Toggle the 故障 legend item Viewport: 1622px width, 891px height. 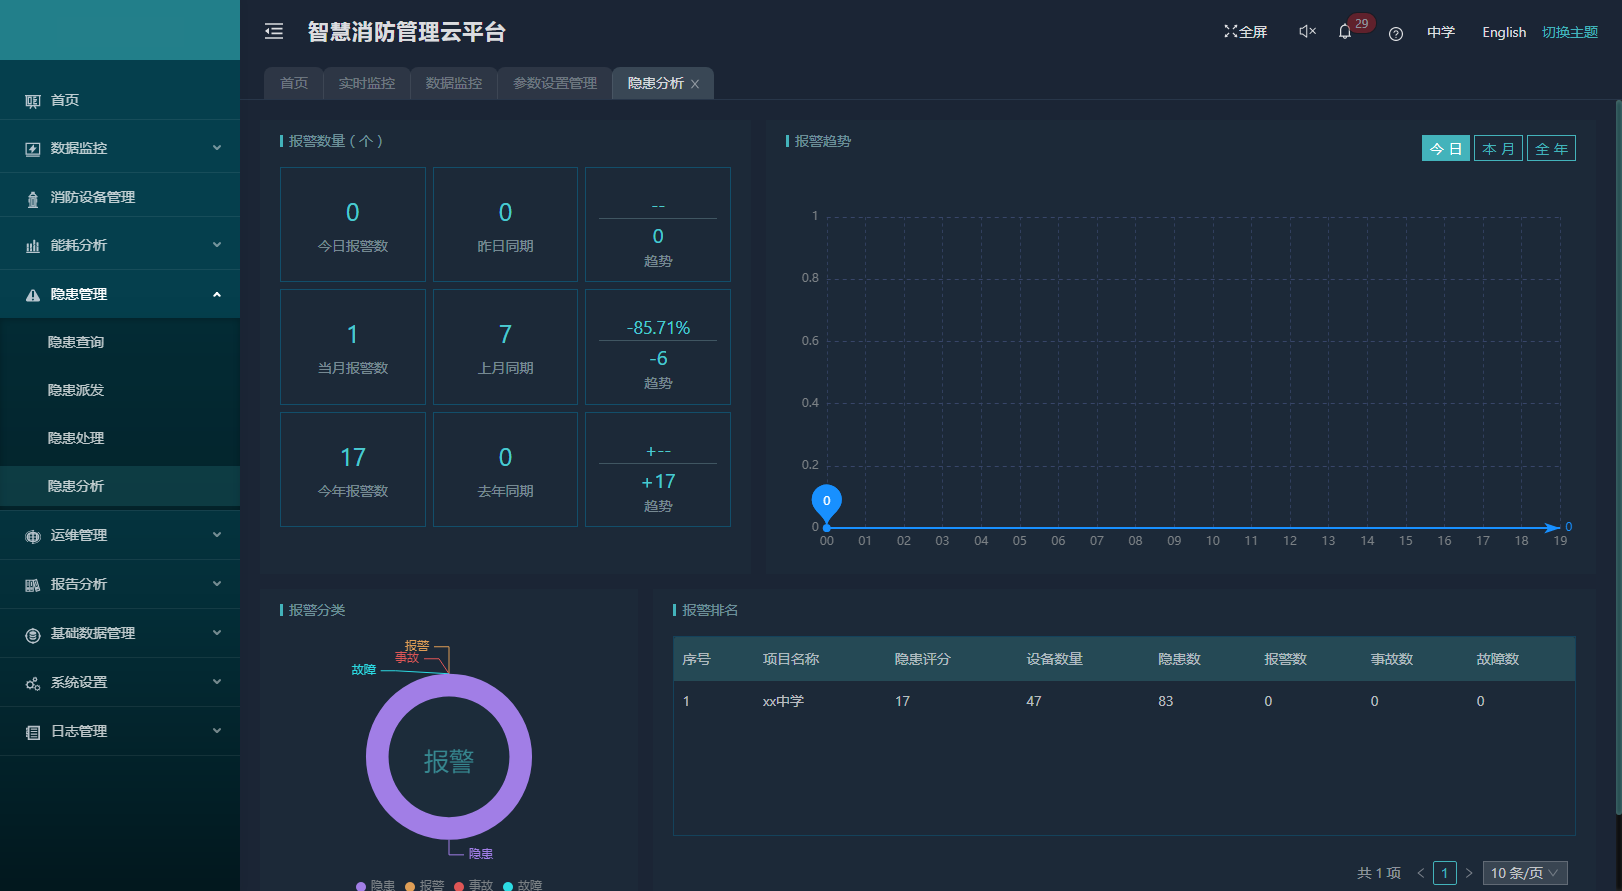(523, 885)
